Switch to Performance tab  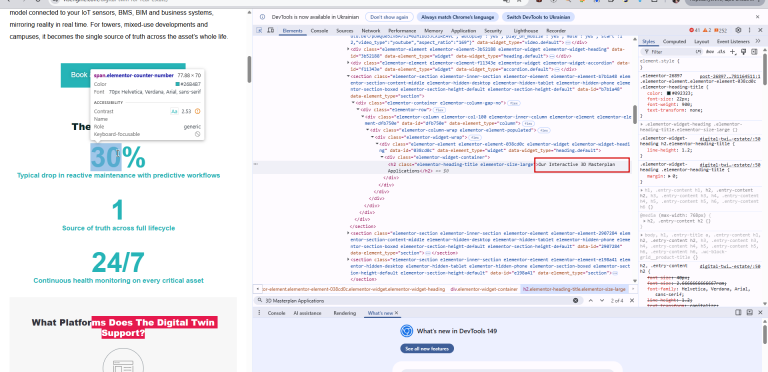tap(402, 31)
